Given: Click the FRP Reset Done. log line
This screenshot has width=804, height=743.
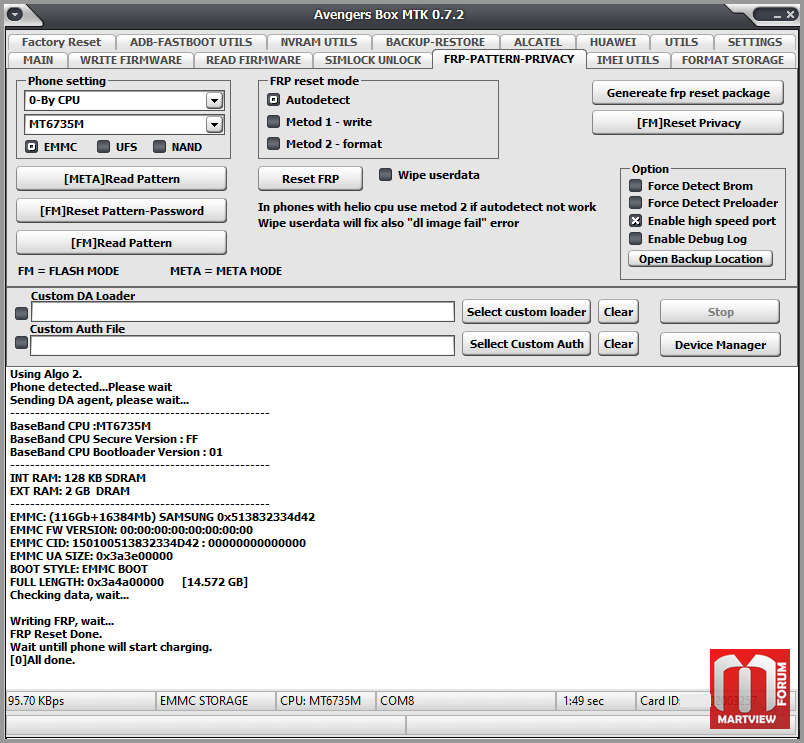Looking at the screenshot, I should [56, 634].
